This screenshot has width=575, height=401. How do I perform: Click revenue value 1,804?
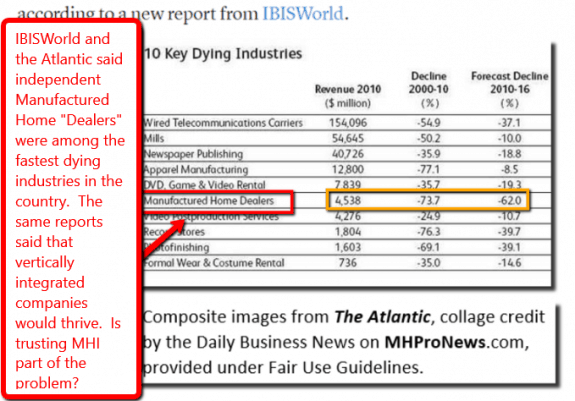tap(348, 232)
